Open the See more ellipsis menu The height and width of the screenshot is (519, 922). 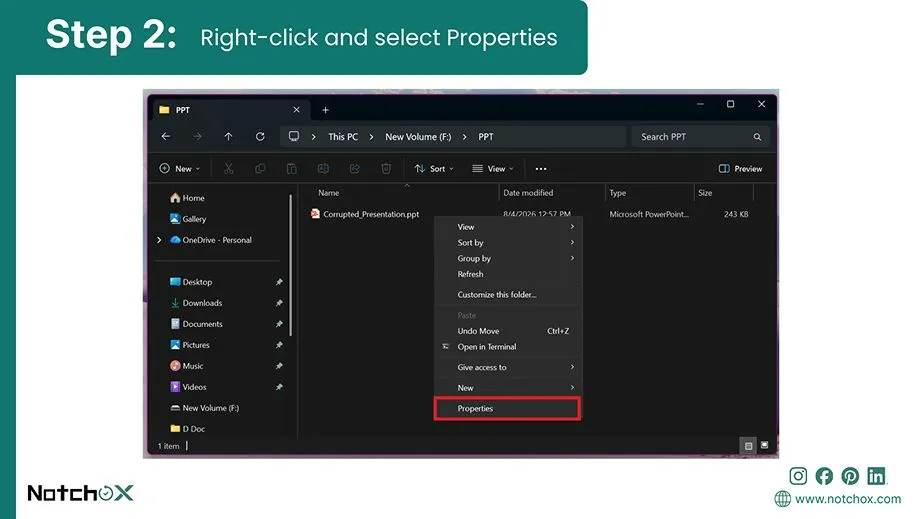tap(541, 169)
